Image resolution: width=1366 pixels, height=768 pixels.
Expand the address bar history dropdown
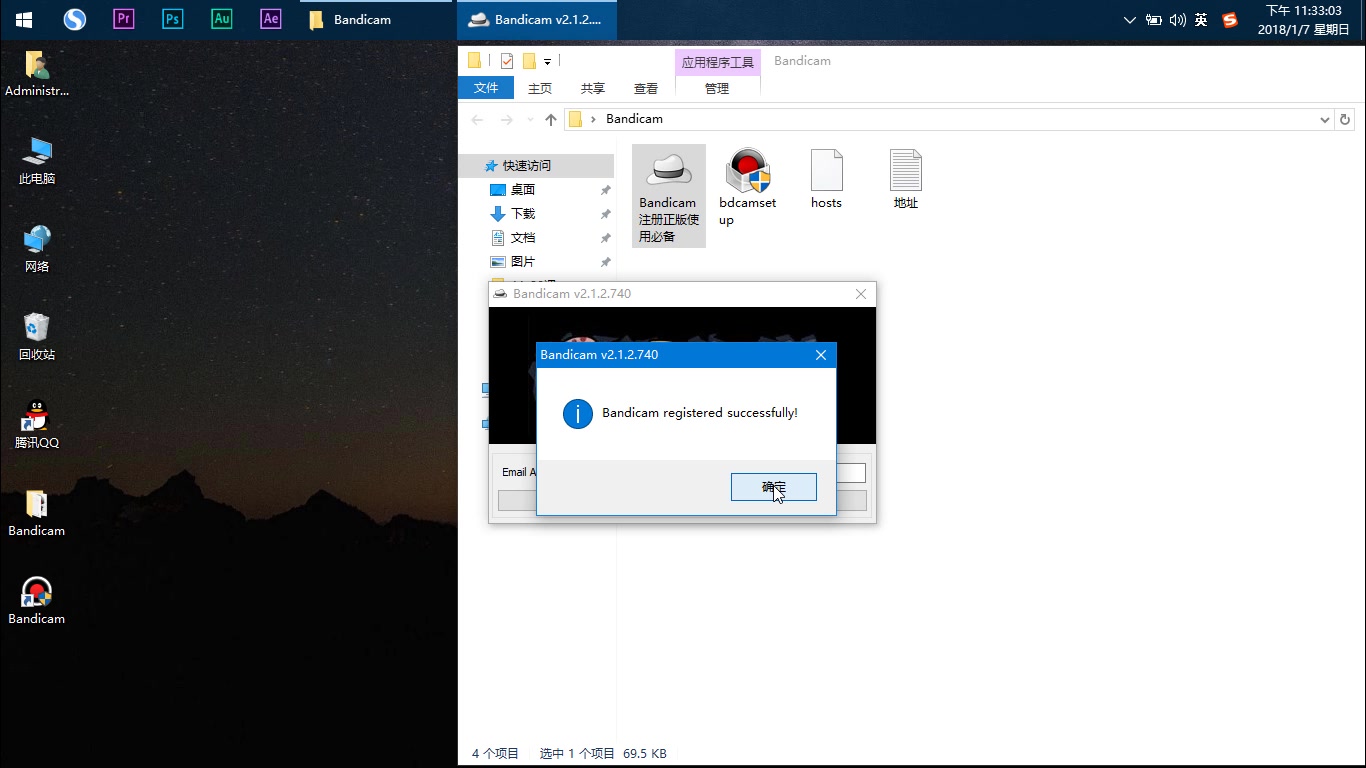[1325, 119]
